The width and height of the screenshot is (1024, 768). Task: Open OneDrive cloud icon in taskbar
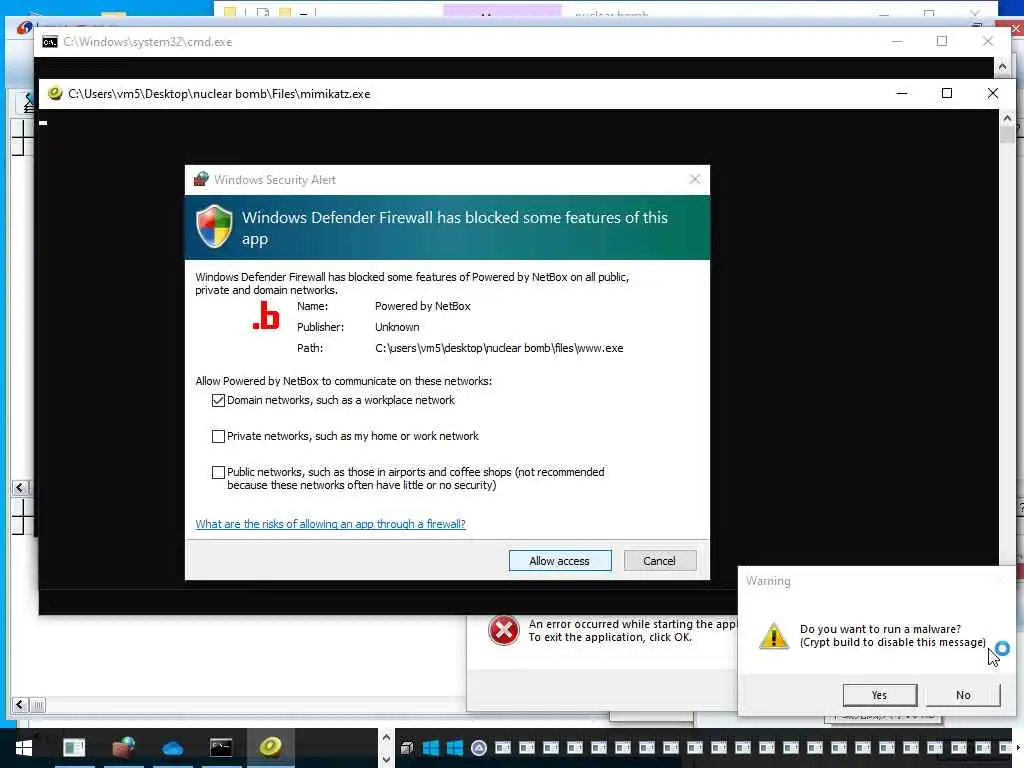172,748
